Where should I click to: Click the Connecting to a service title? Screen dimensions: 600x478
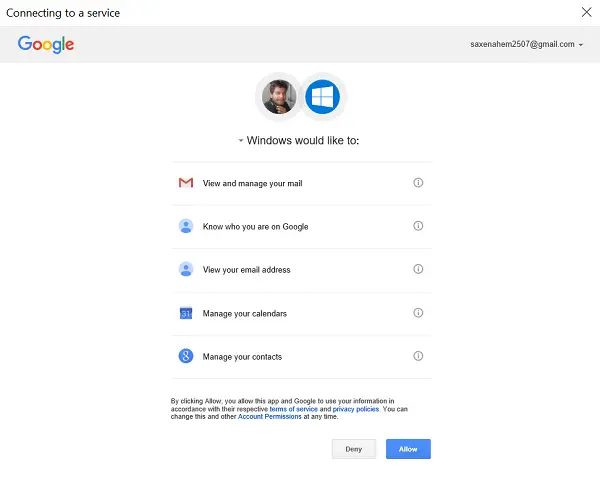click(x=63, y=13)
